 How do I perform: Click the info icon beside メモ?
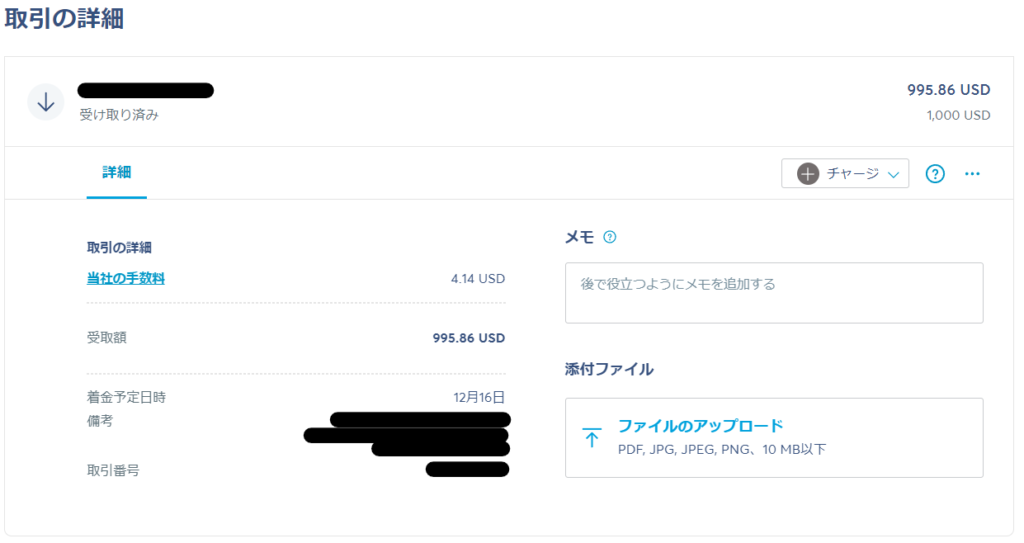click(x=610, y=237)
